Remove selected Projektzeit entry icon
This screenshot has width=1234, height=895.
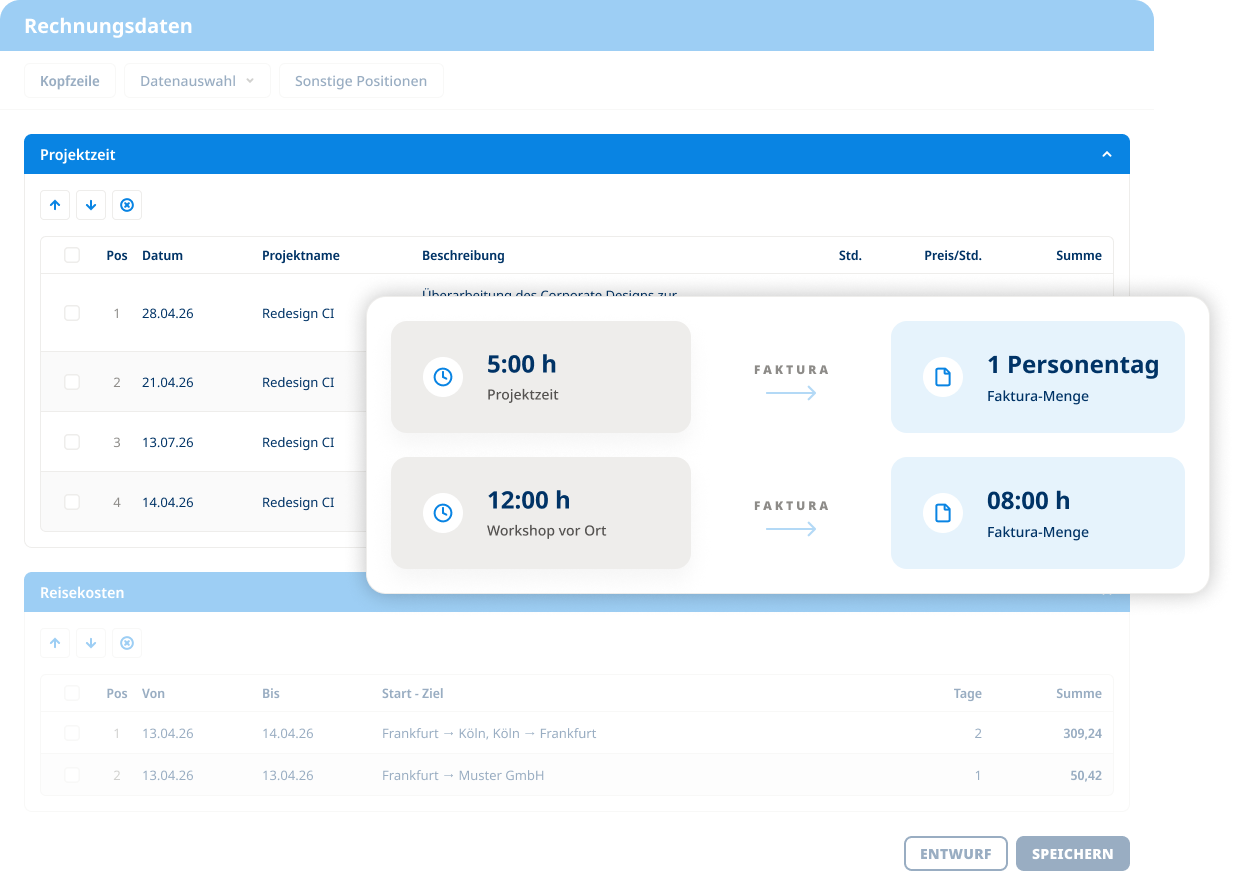[x=127, y=205]
